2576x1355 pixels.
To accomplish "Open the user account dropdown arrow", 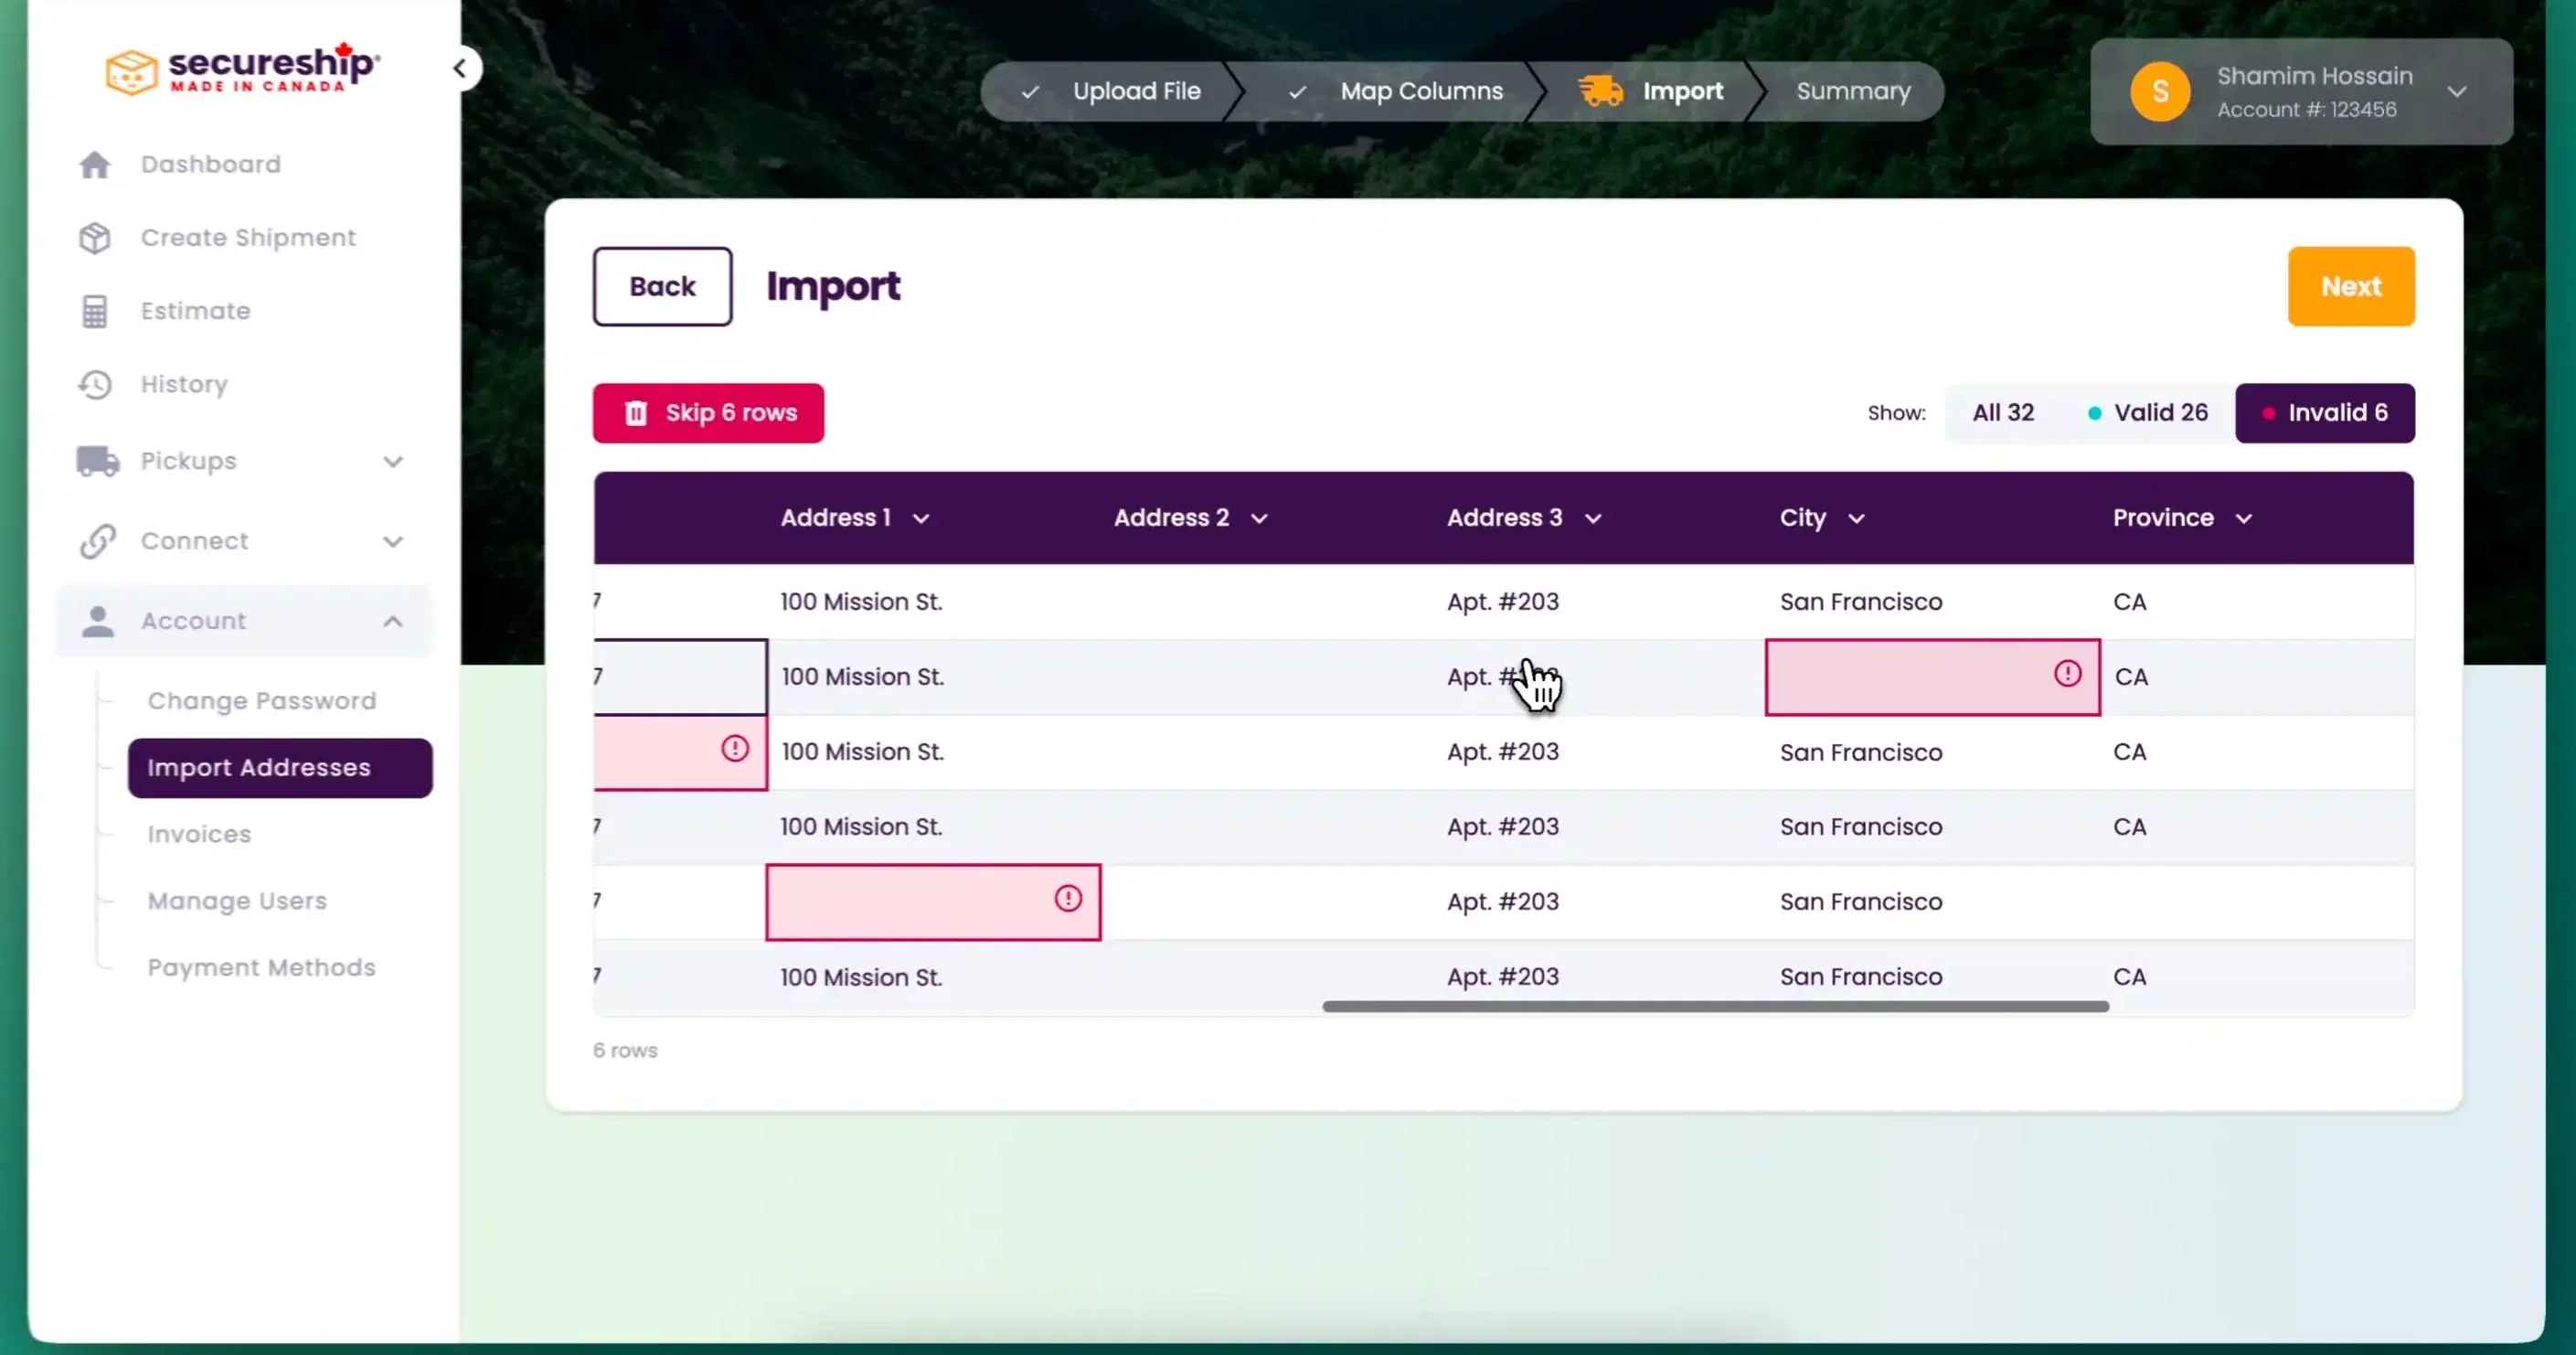I will point(2456,92).
